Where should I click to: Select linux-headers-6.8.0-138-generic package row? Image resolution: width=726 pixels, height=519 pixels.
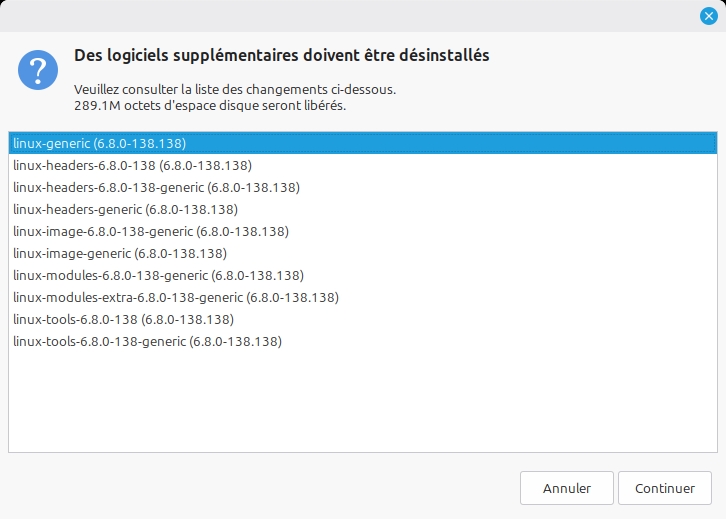[363, 188]
